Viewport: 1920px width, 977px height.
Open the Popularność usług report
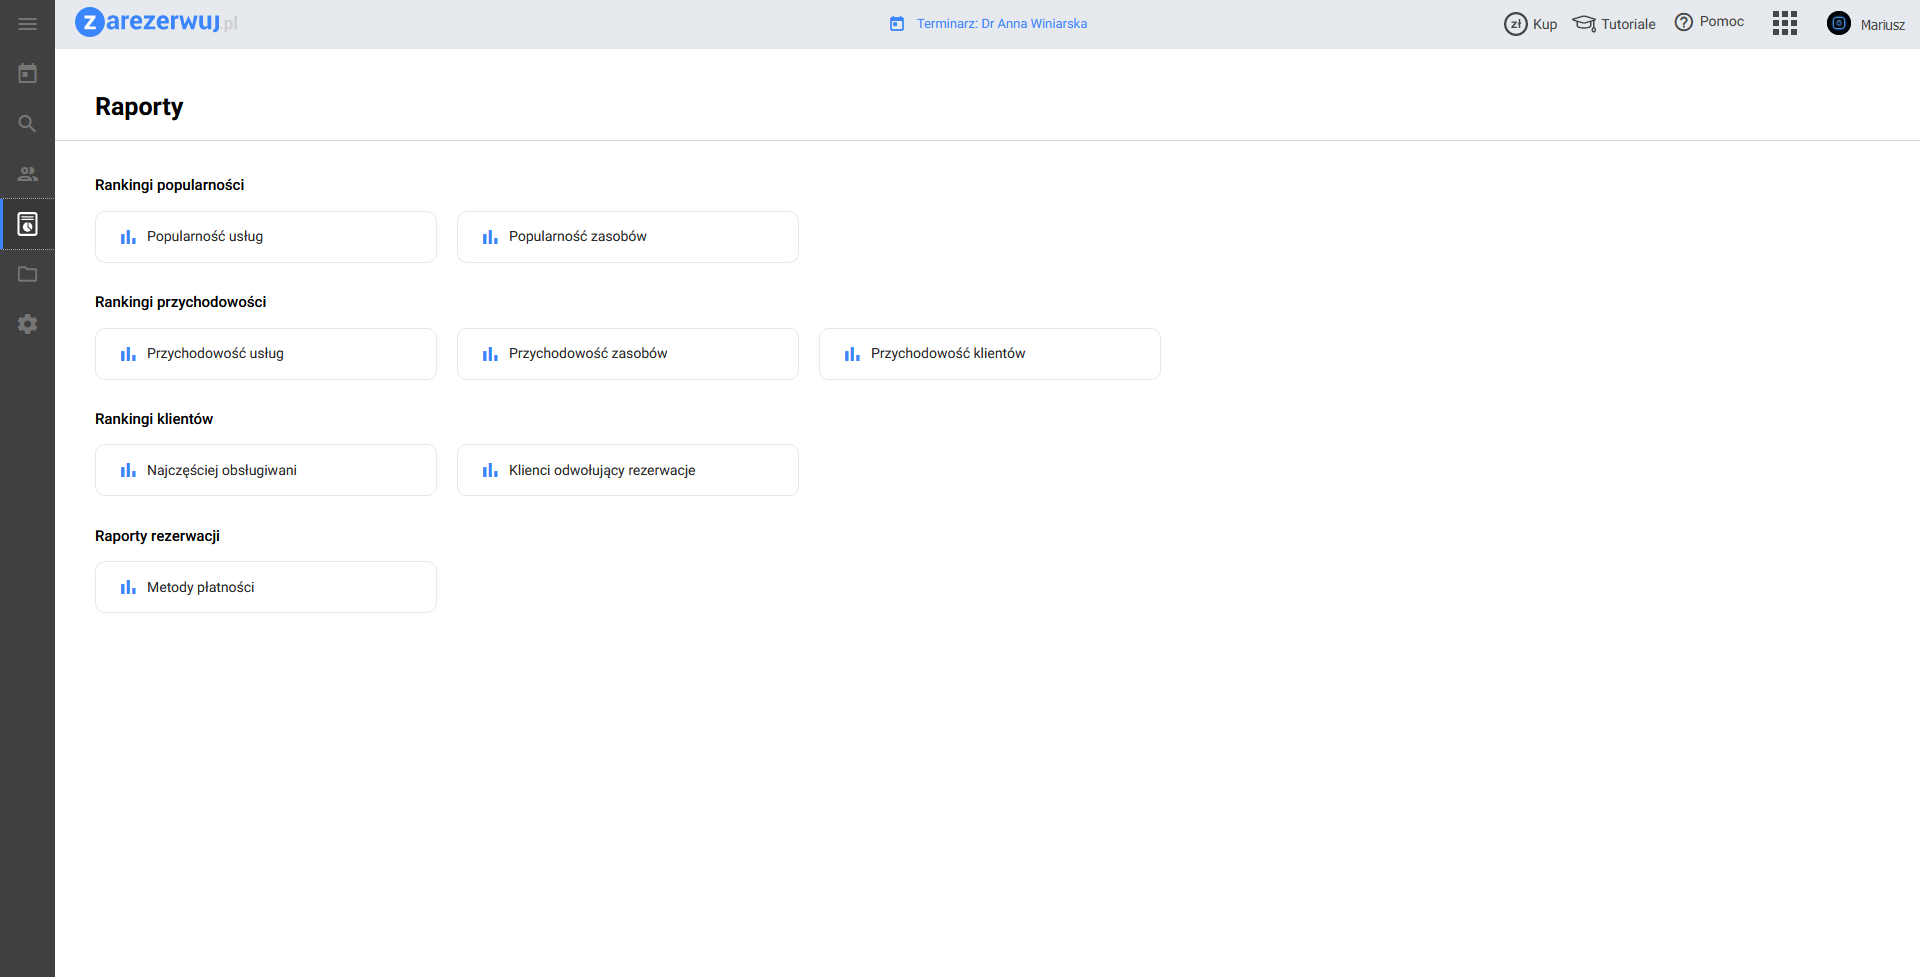click(x=266, y=237)
